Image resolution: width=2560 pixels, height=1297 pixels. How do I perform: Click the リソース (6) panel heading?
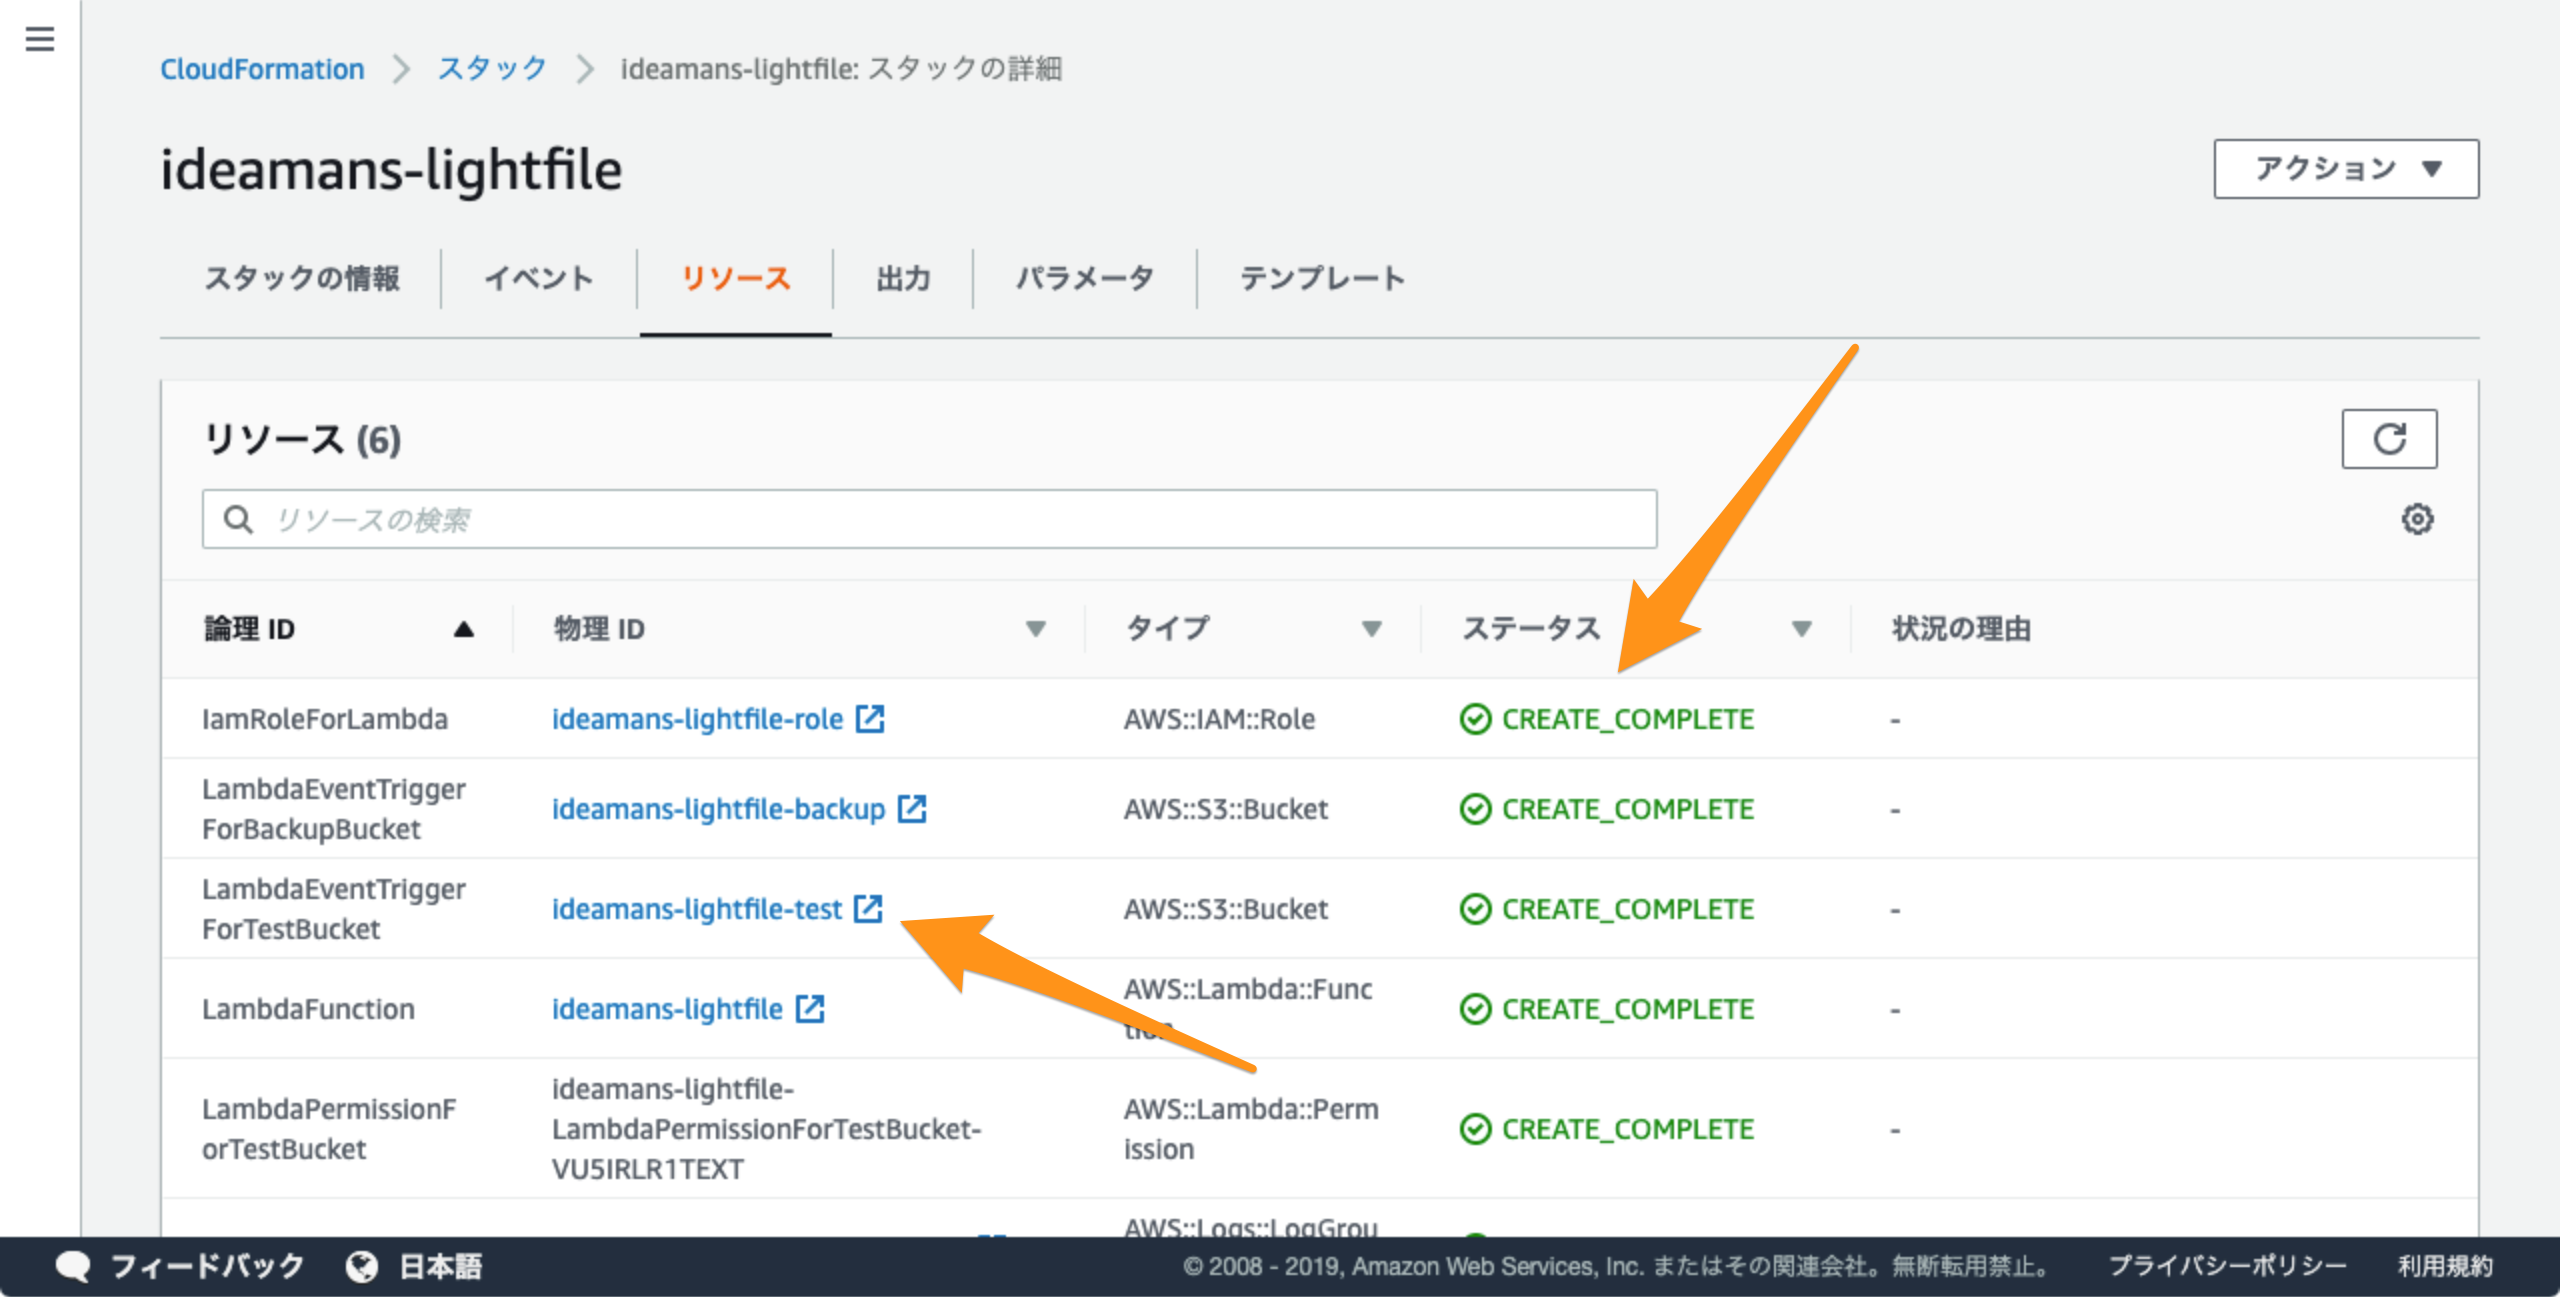tap(302, 440)
